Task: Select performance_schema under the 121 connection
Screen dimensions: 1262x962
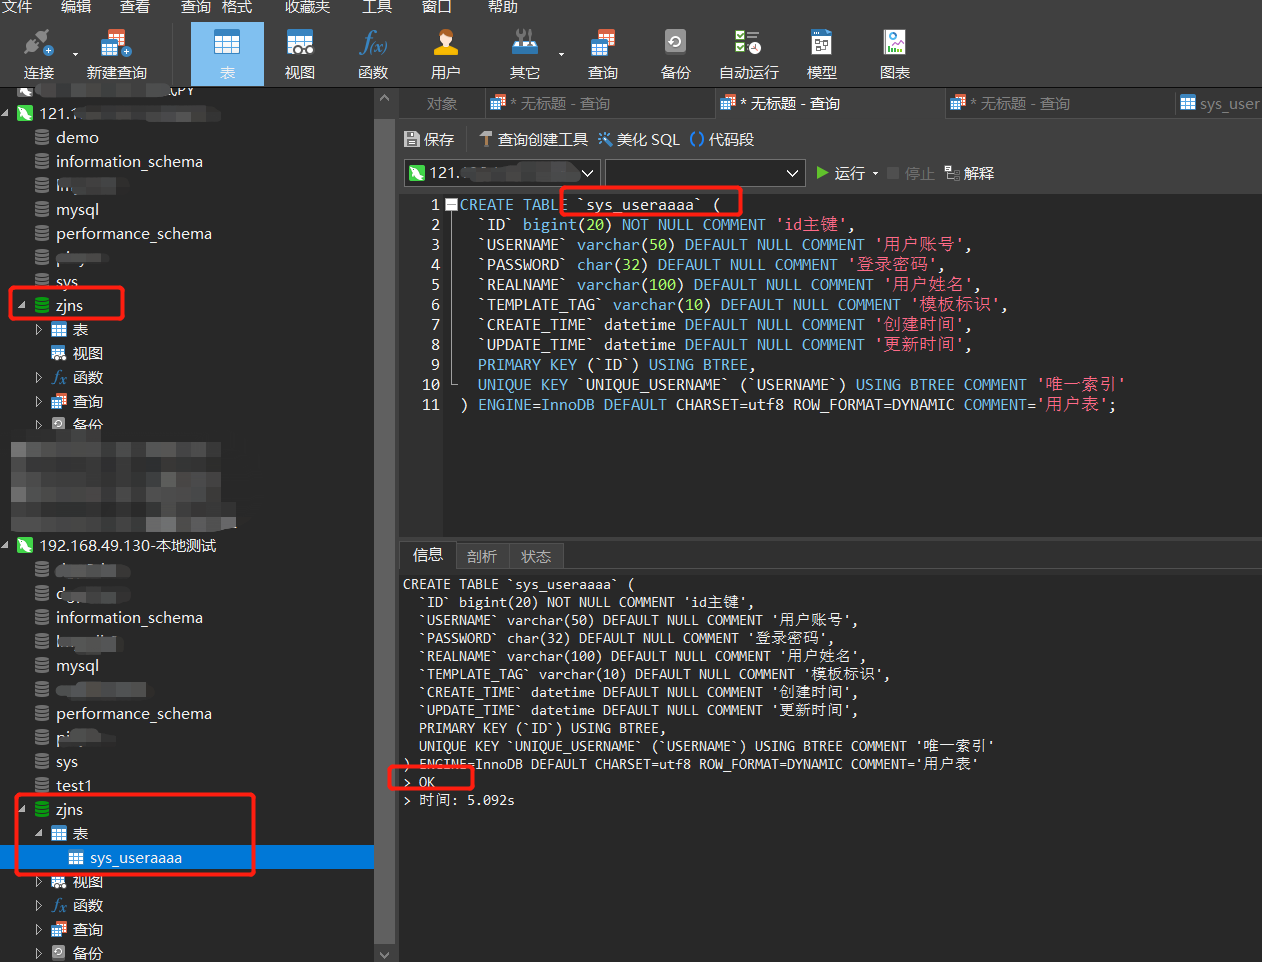Action: [x=134, y=233]
